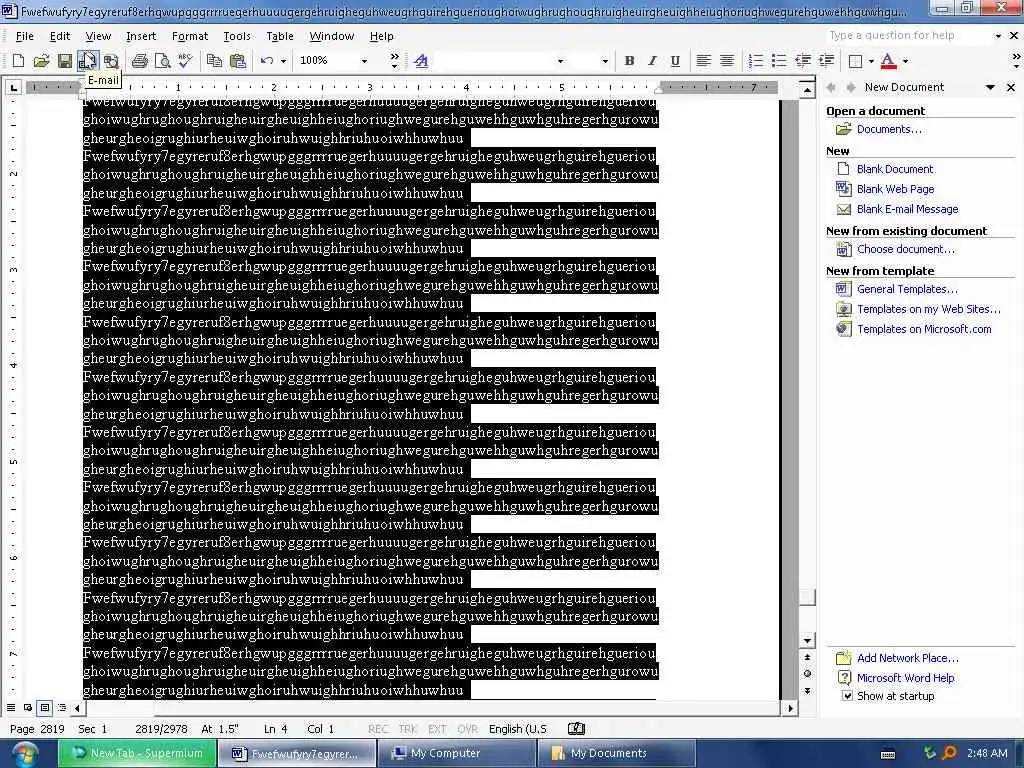Create a new blank document from toolbar

[x=18, y=61]
